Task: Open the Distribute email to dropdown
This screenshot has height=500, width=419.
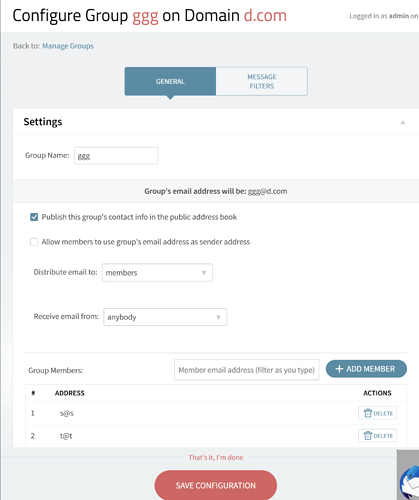Action: point(157,273)
